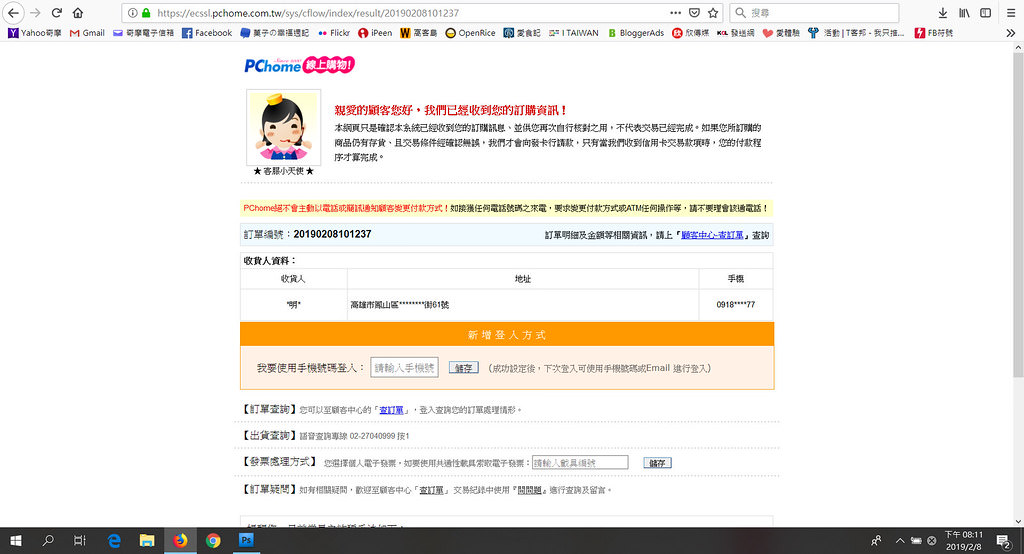Click the taskbar clock showing 下午 08:11
The image size is (1024, 554).
[x=964, y=540]
